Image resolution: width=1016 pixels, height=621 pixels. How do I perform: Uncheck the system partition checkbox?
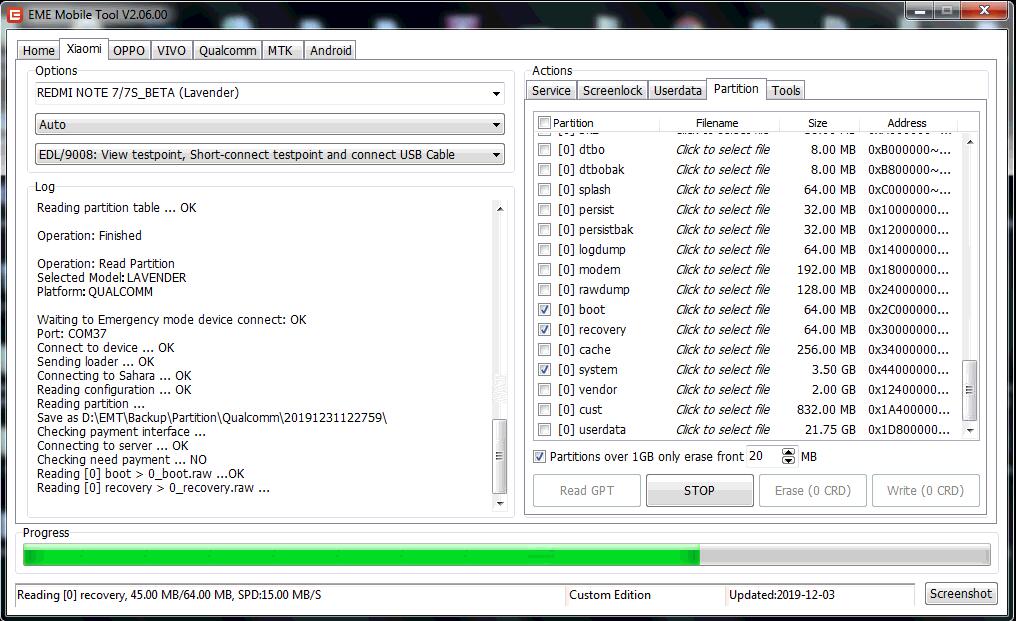tap(545, 370)
